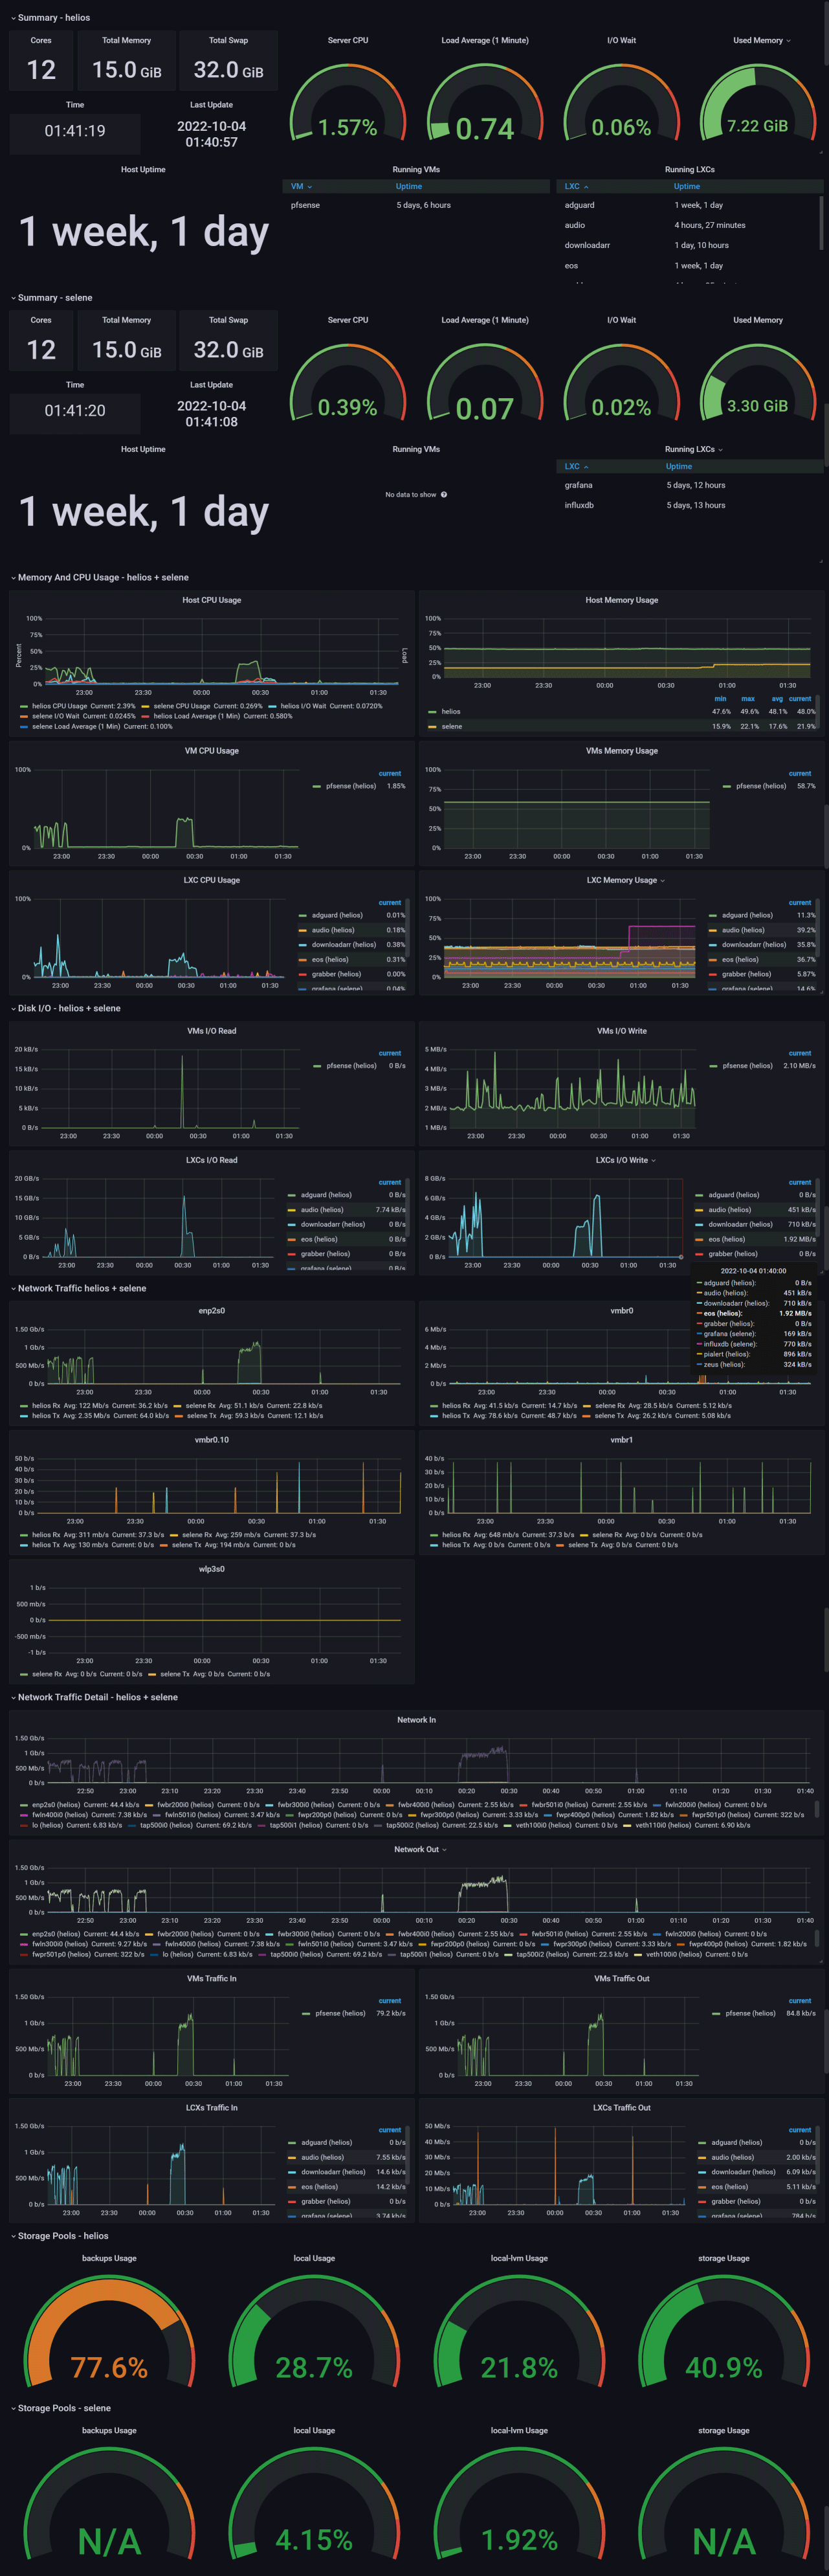Sort helios Running VMs by VM column

pos(301,186)
